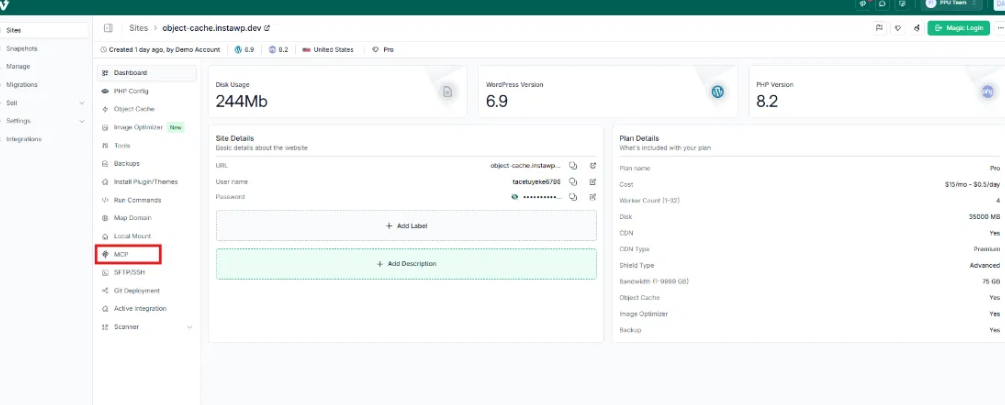Click the diamond tag icon in header
1005x405 pixels.
(898, 28)
